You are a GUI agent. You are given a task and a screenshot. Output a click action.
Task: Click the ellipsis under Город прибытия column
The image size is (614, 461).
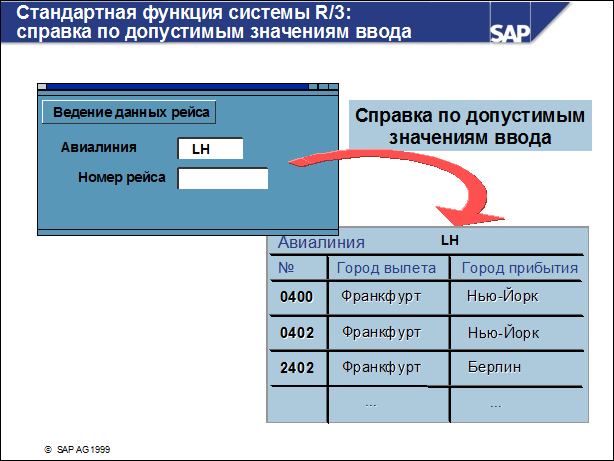coord(496,406)
